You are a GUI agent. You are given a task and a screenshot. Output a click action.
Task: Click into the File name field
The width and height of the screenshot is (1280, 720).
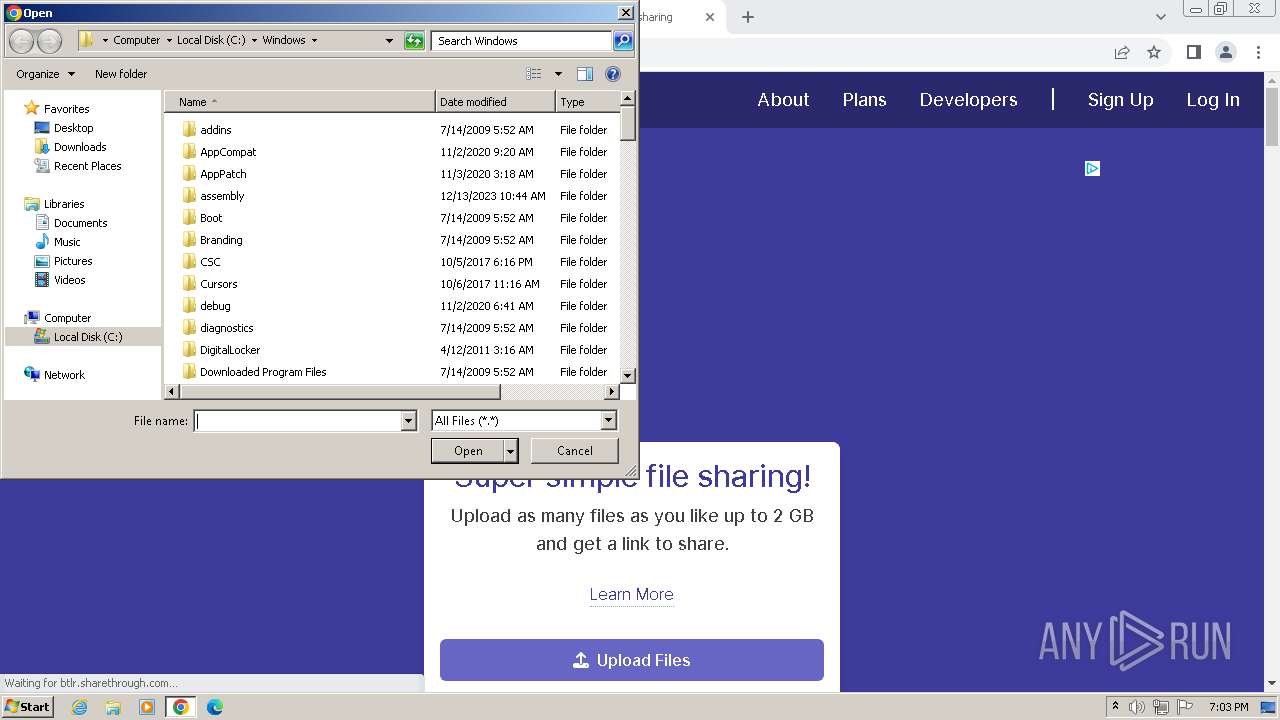click(298, 421)
